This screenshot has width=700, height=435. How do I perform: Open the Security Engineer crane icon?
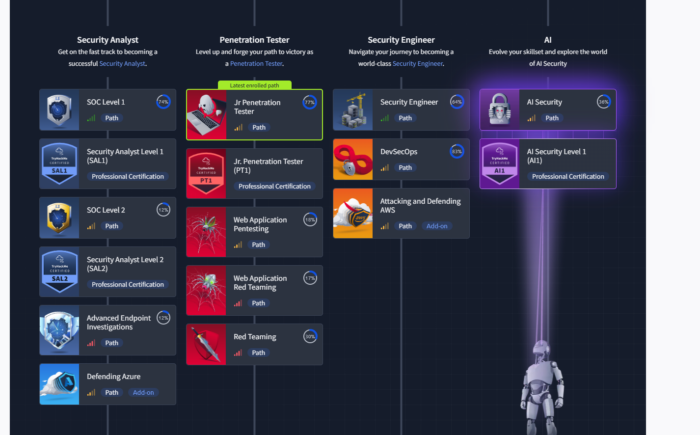click(353, 110)
